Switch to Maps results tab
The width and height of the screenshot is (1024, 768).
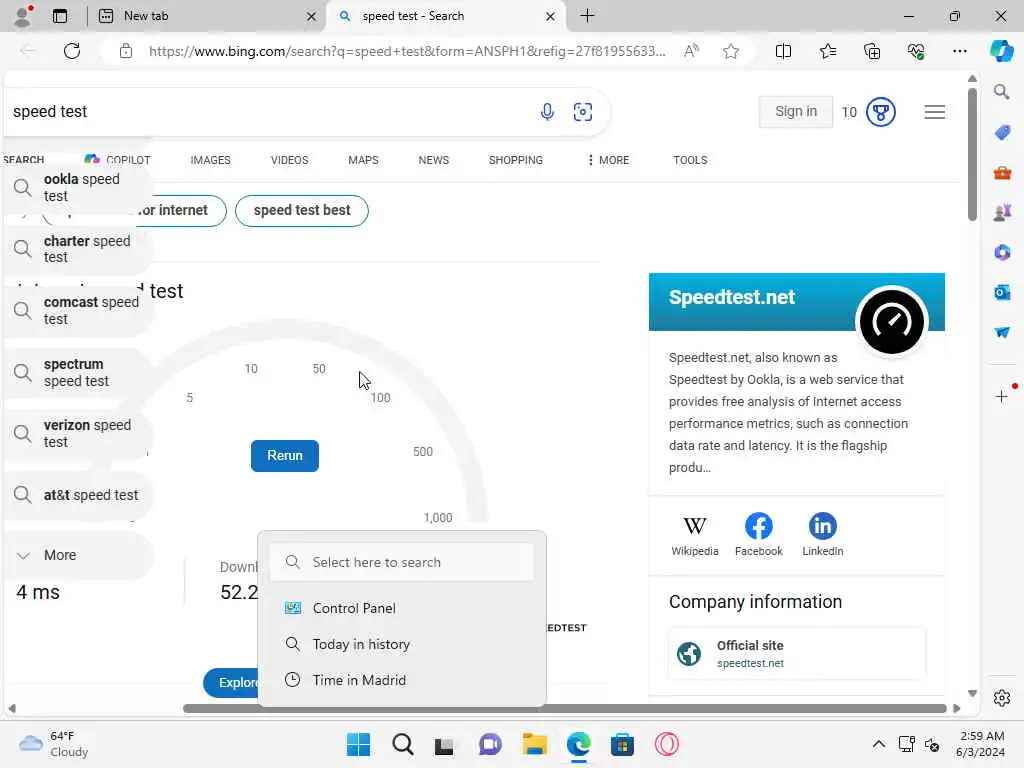click(363, 160)
